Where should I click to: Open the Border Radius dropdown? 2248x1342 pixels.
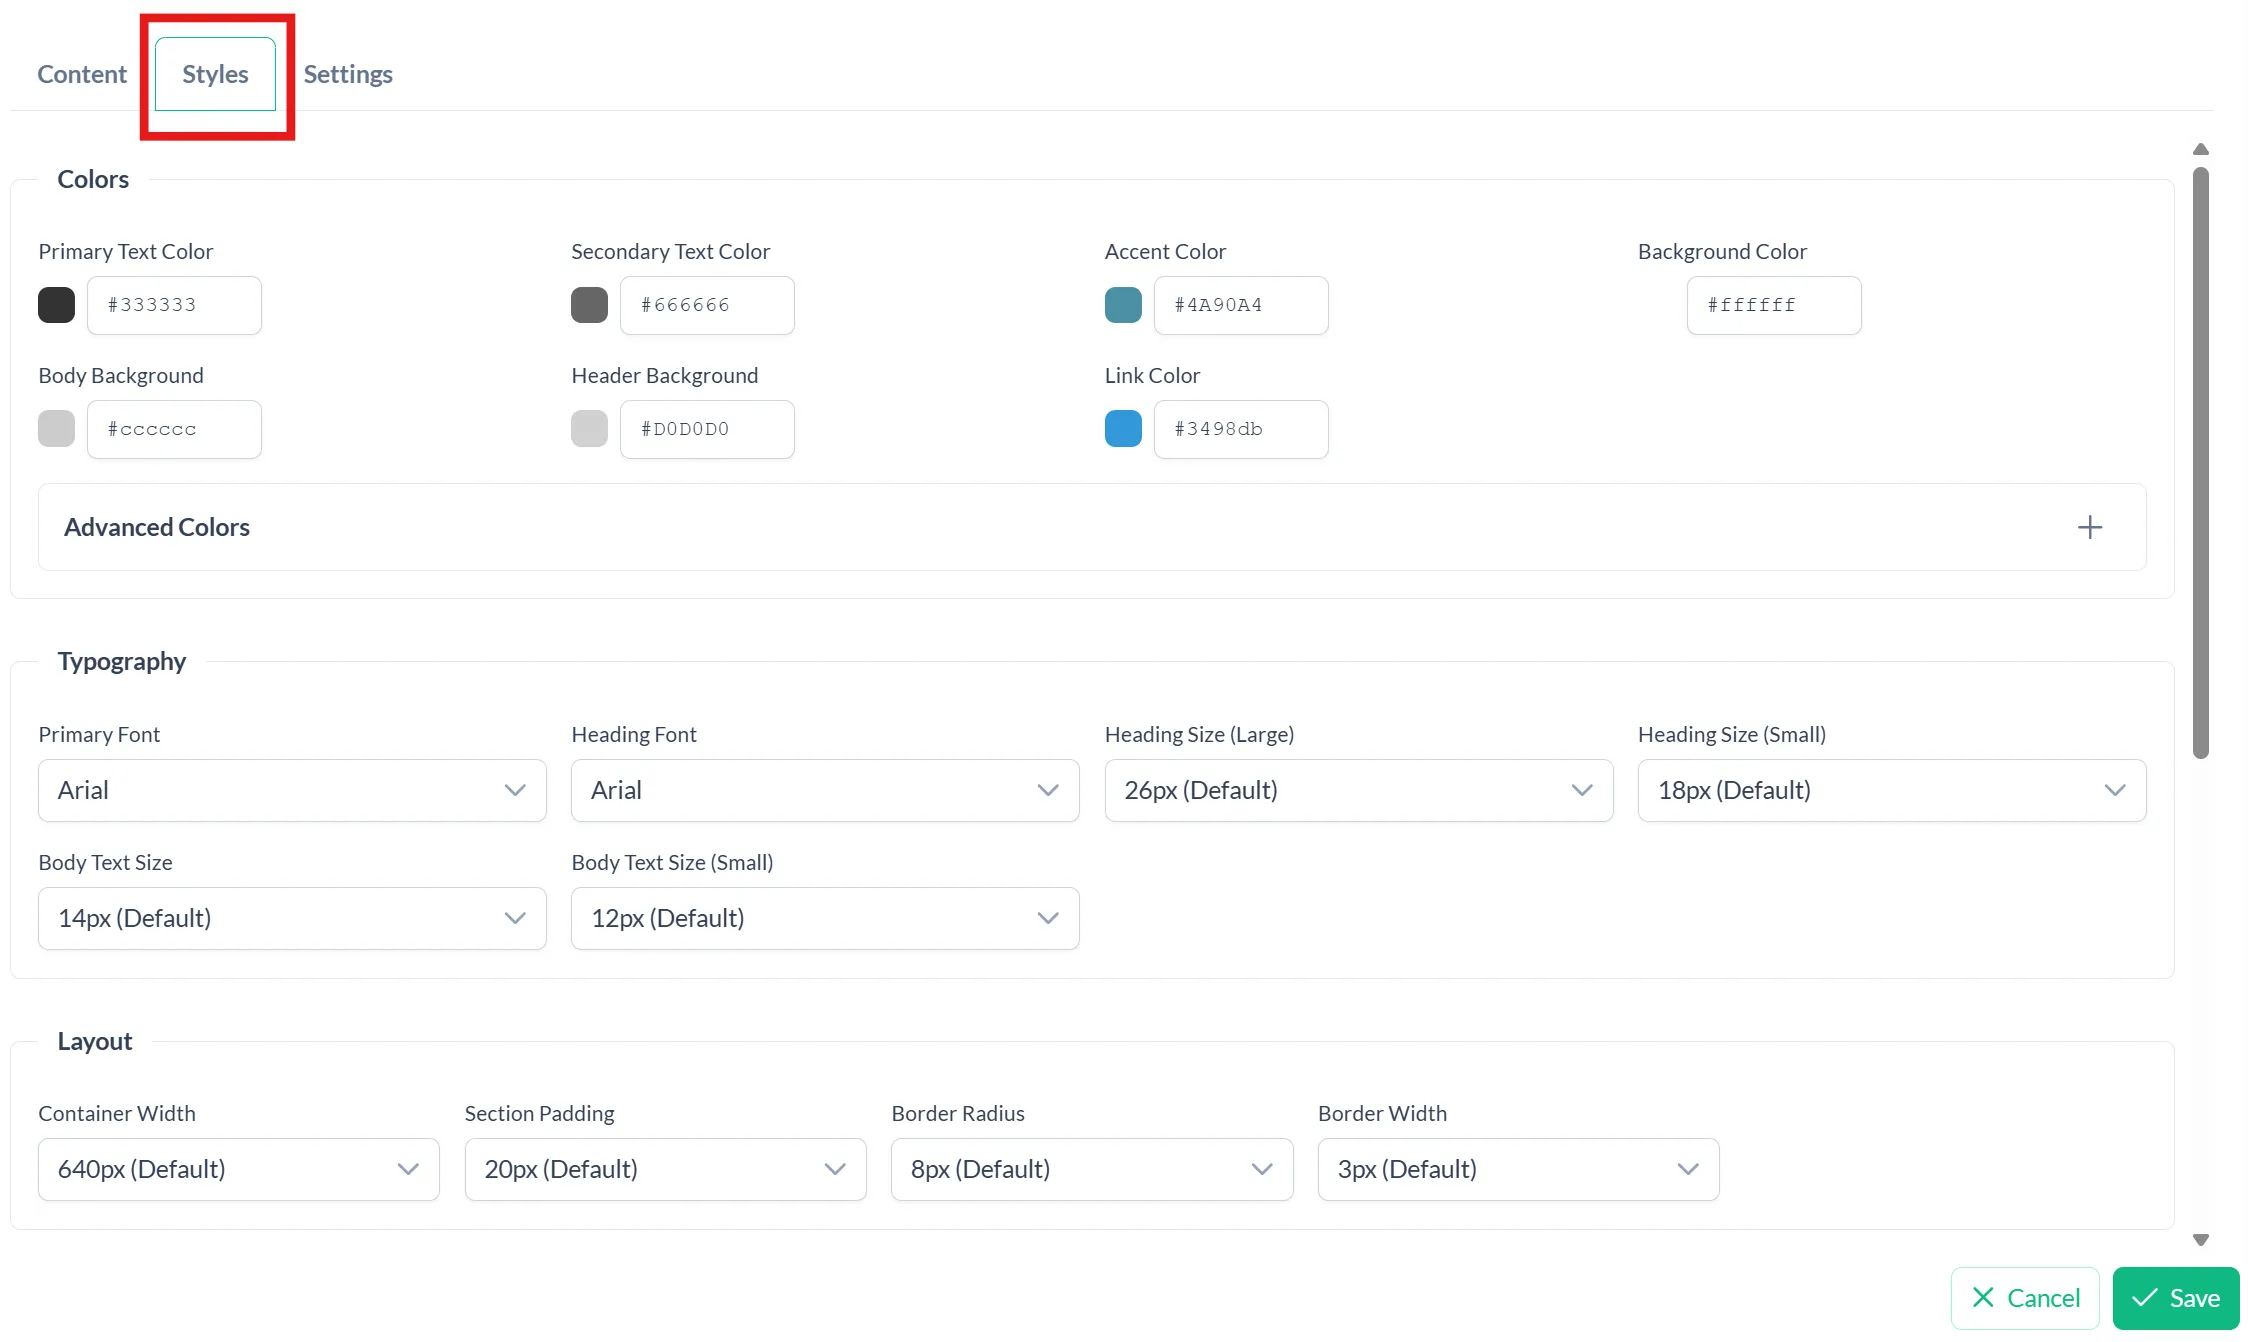tap(1092, 1169)
